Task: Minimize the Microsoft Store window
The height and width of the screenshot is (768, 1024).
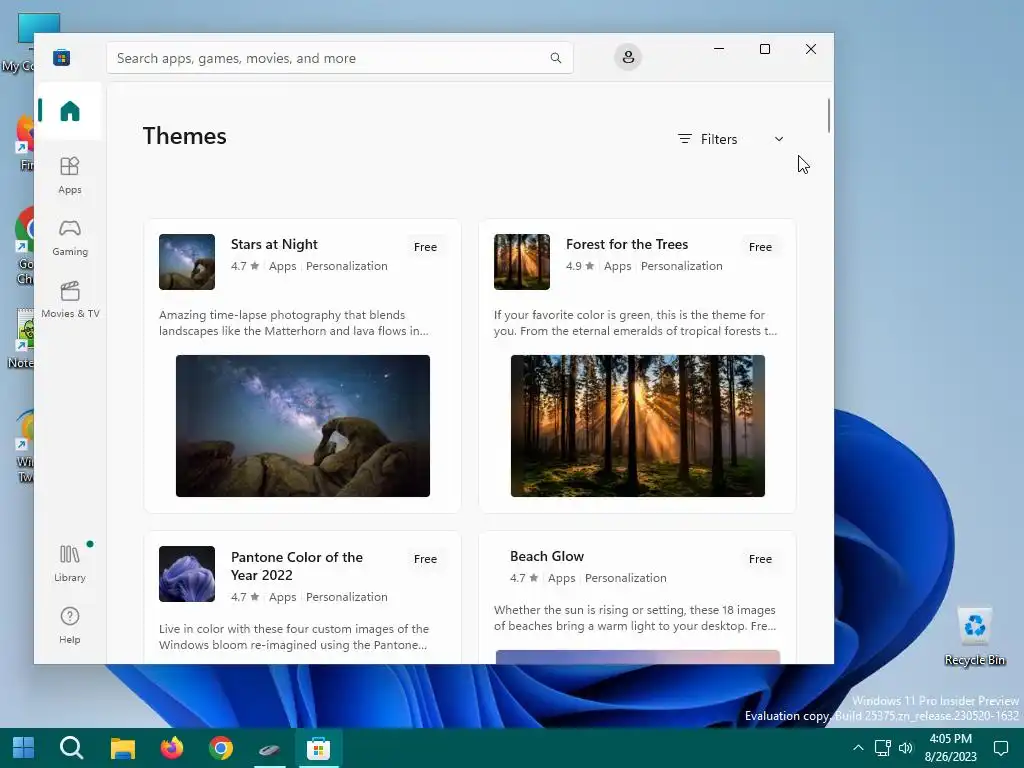Action: click(x=719, y=49)
